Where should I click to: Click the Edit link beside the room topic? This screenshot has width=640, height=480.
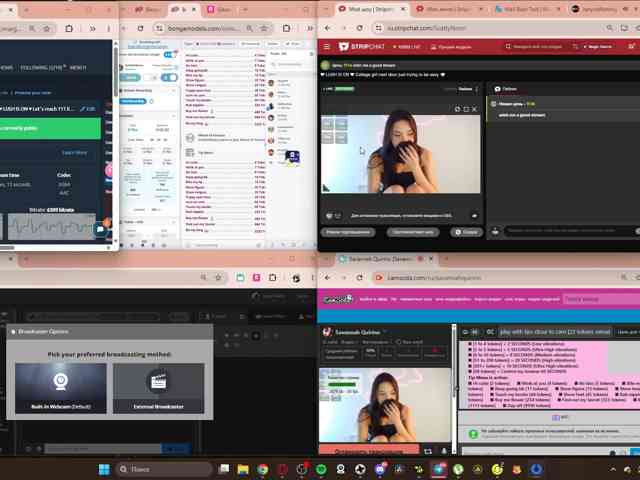click(x=88, y=109)
